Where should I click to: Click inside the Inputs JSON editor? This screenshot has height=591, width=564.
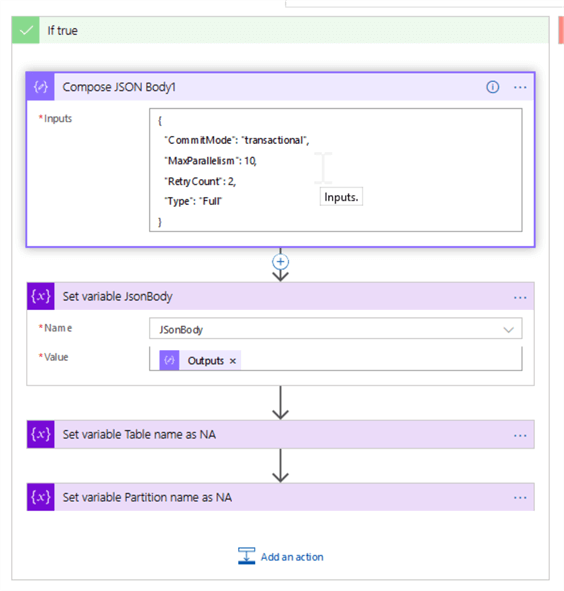(336, 170)
